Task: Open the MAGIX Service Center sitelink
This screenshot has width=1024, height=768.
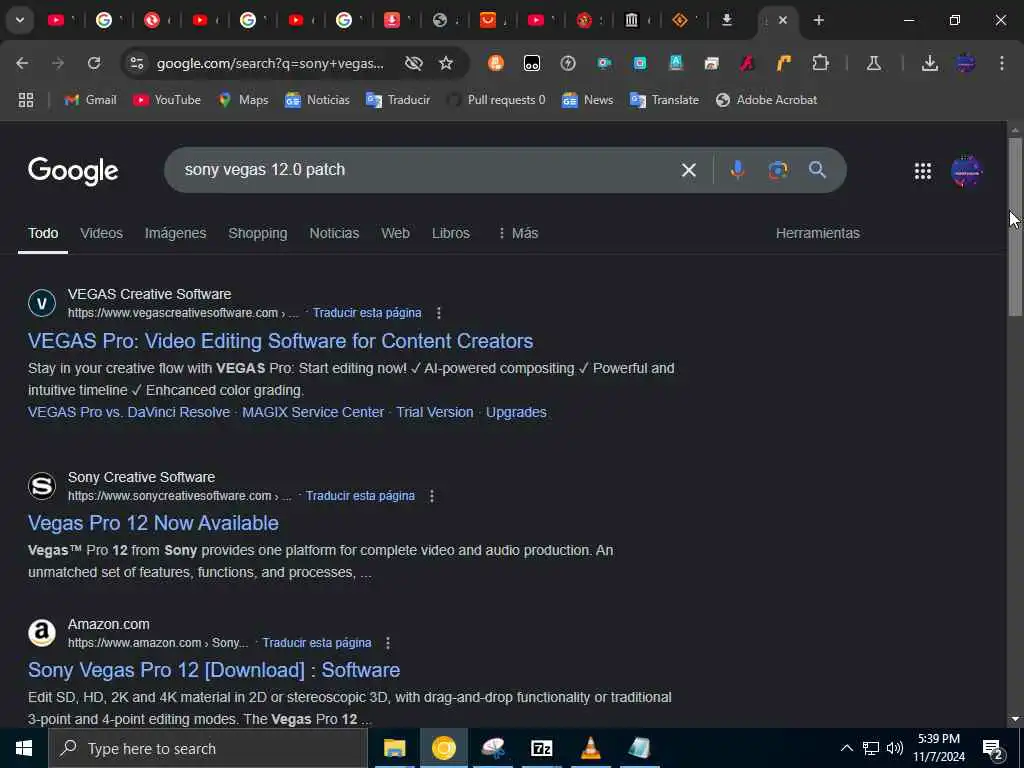Action: (x=313, y=412)
